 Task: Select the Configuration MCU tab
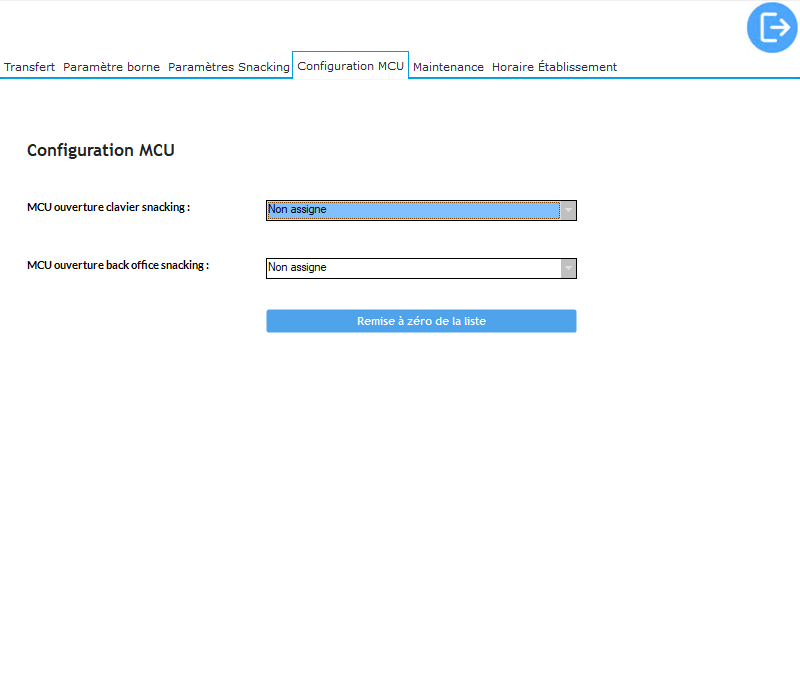(x=350, y=66)
